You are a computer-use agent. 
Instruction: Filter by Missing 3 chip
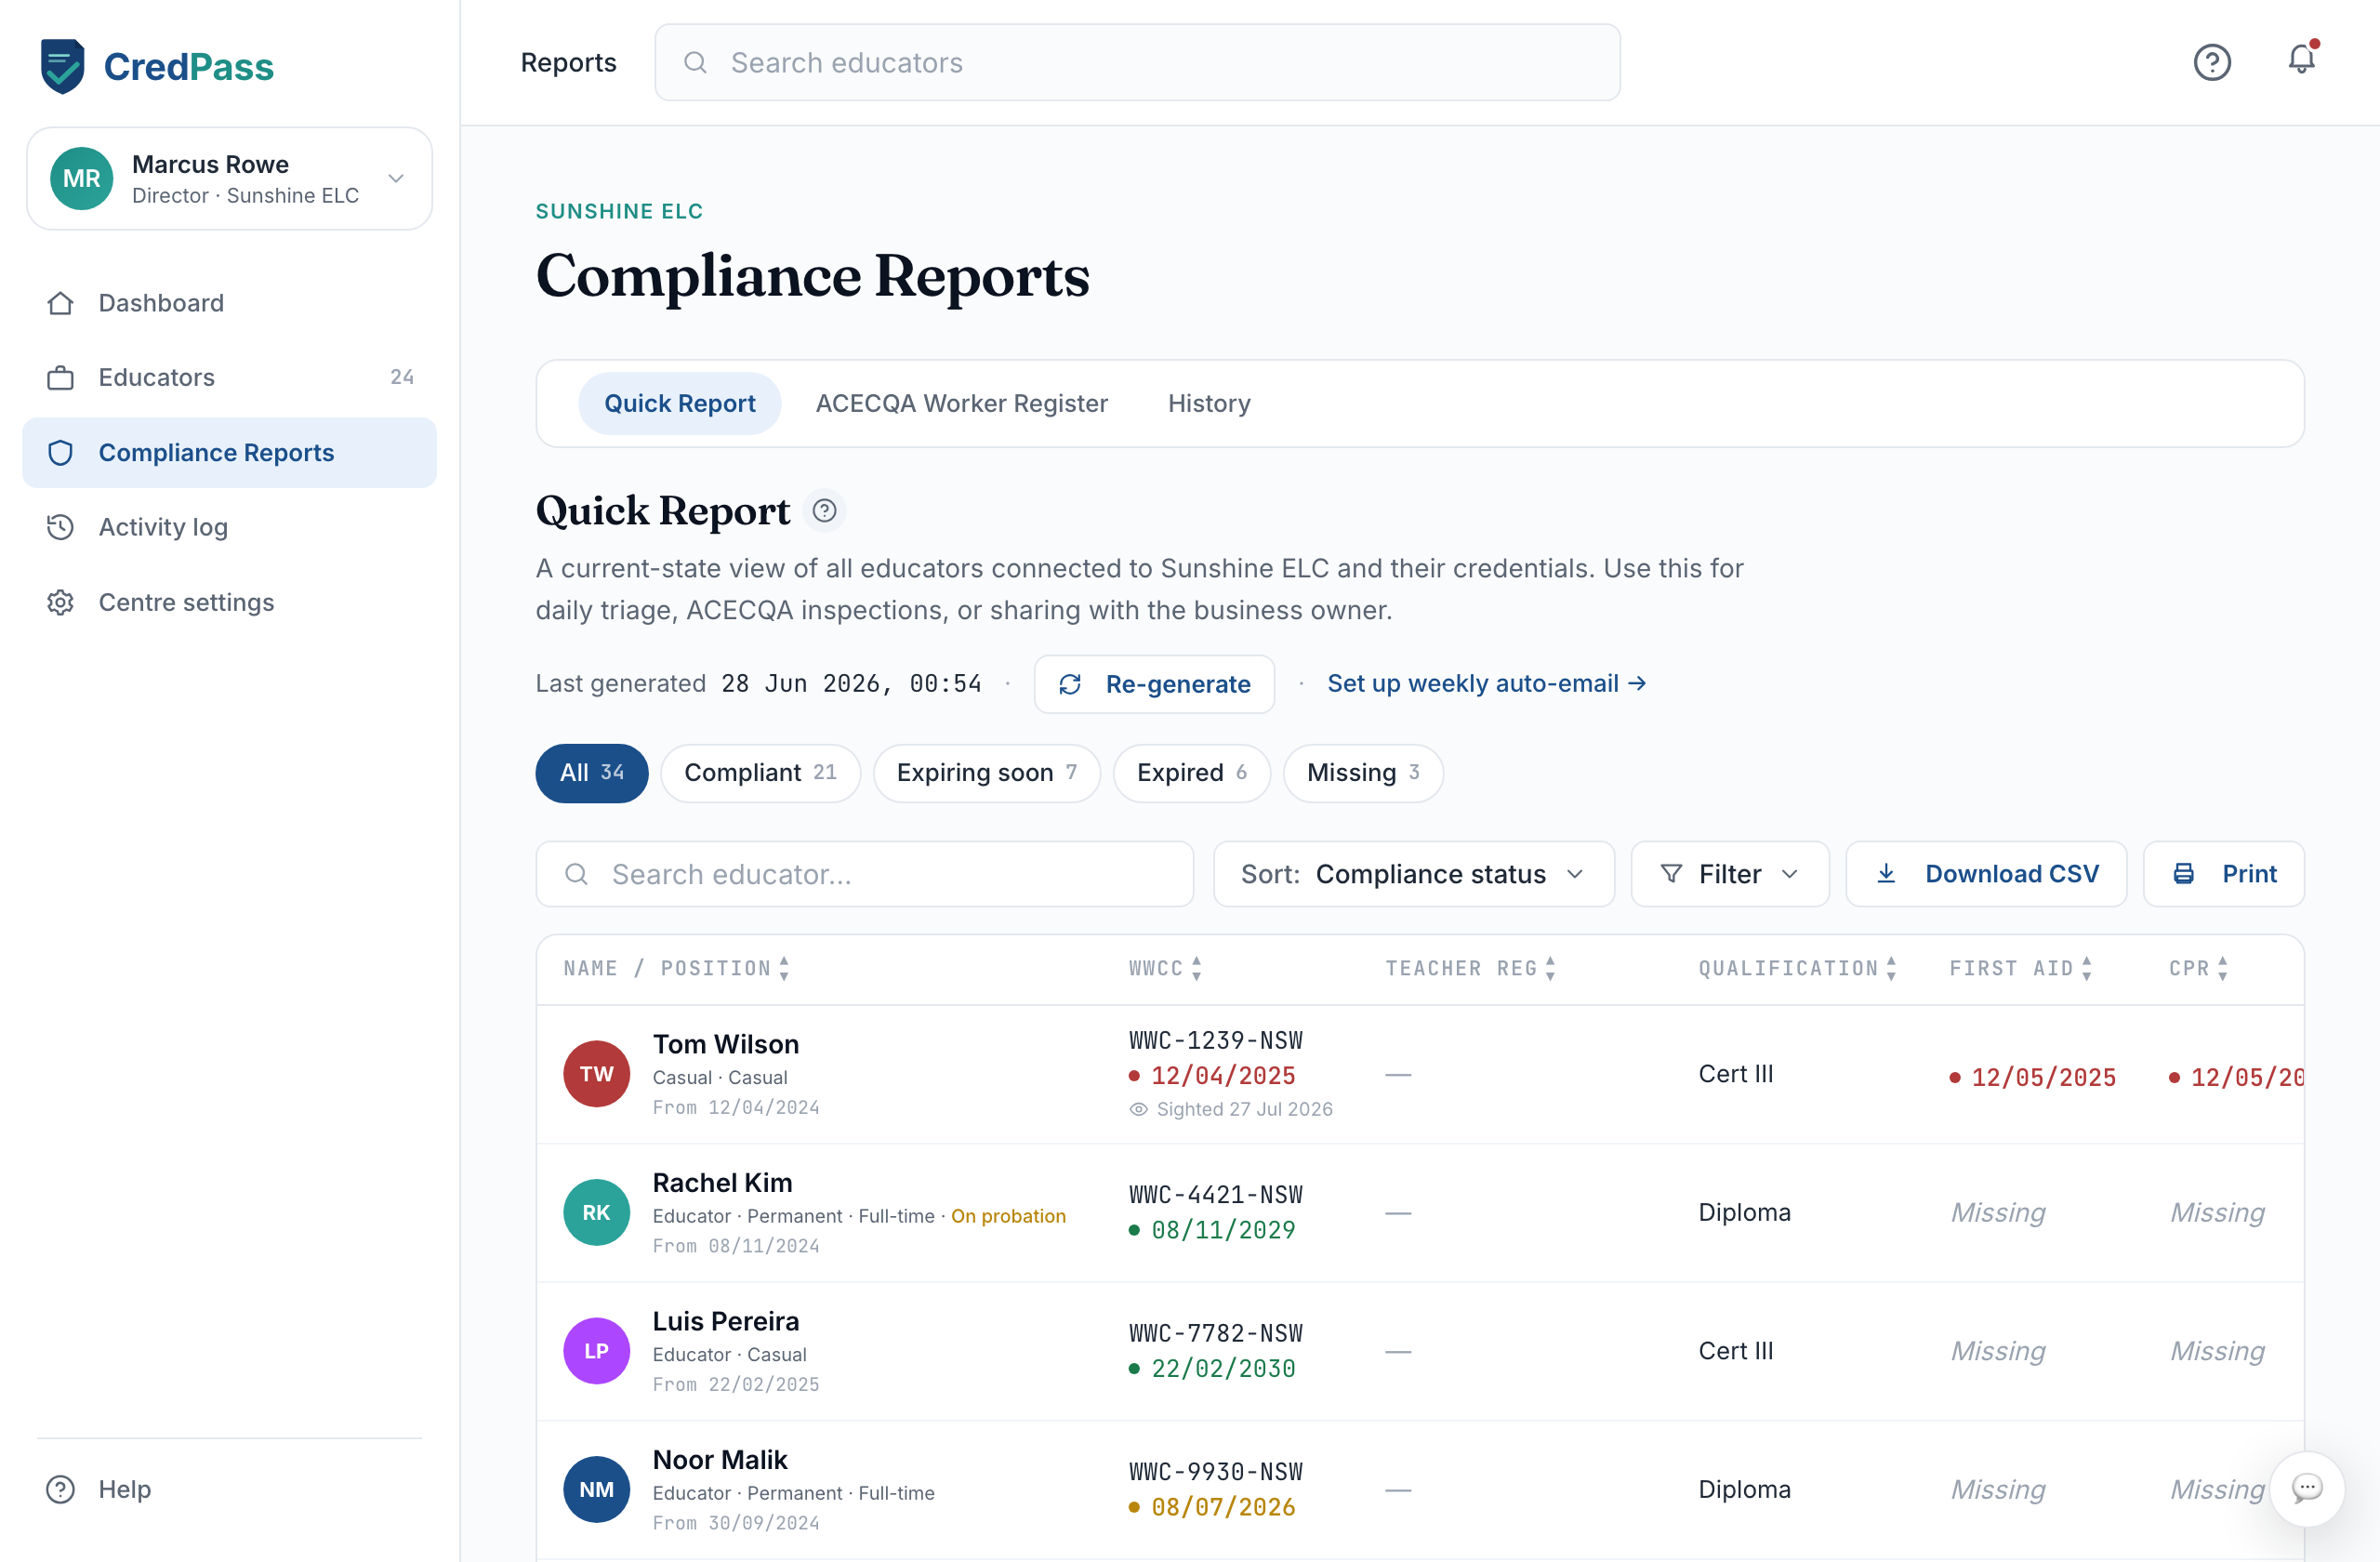tap(1363, 773)
